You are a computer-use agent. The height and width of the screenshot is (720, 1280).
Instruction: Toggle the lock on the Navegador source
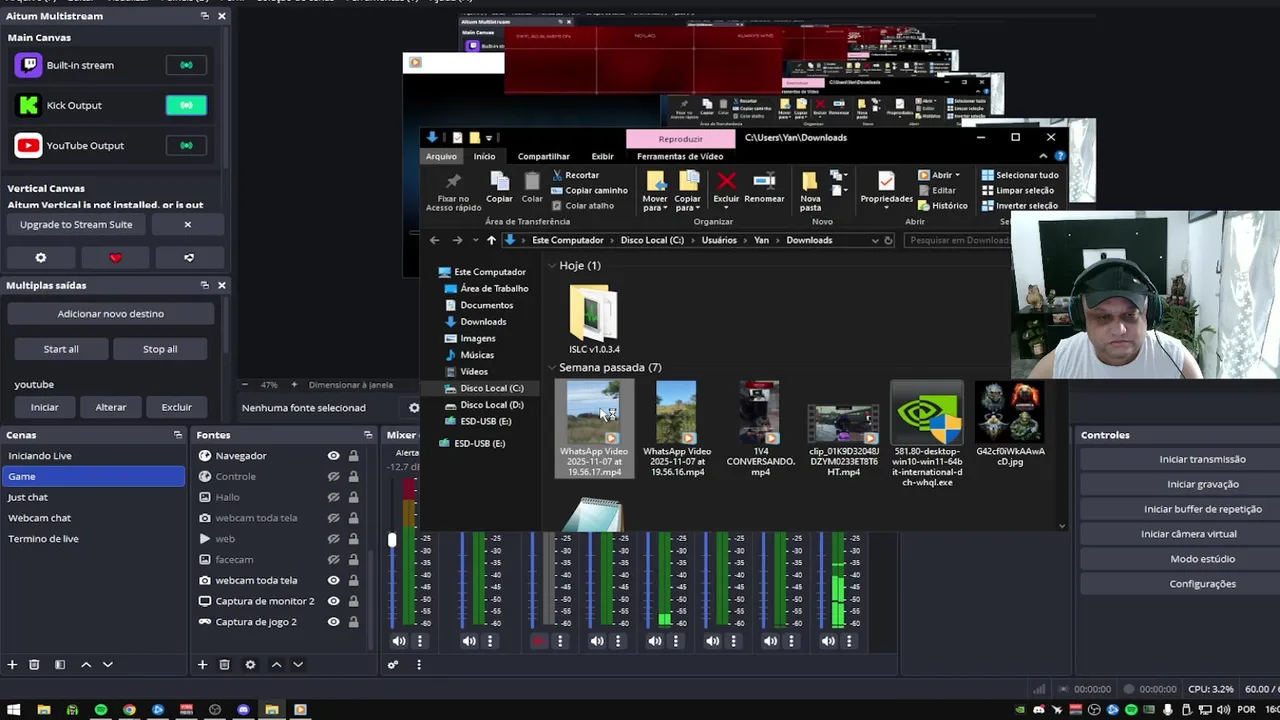(x=353, y=456)
